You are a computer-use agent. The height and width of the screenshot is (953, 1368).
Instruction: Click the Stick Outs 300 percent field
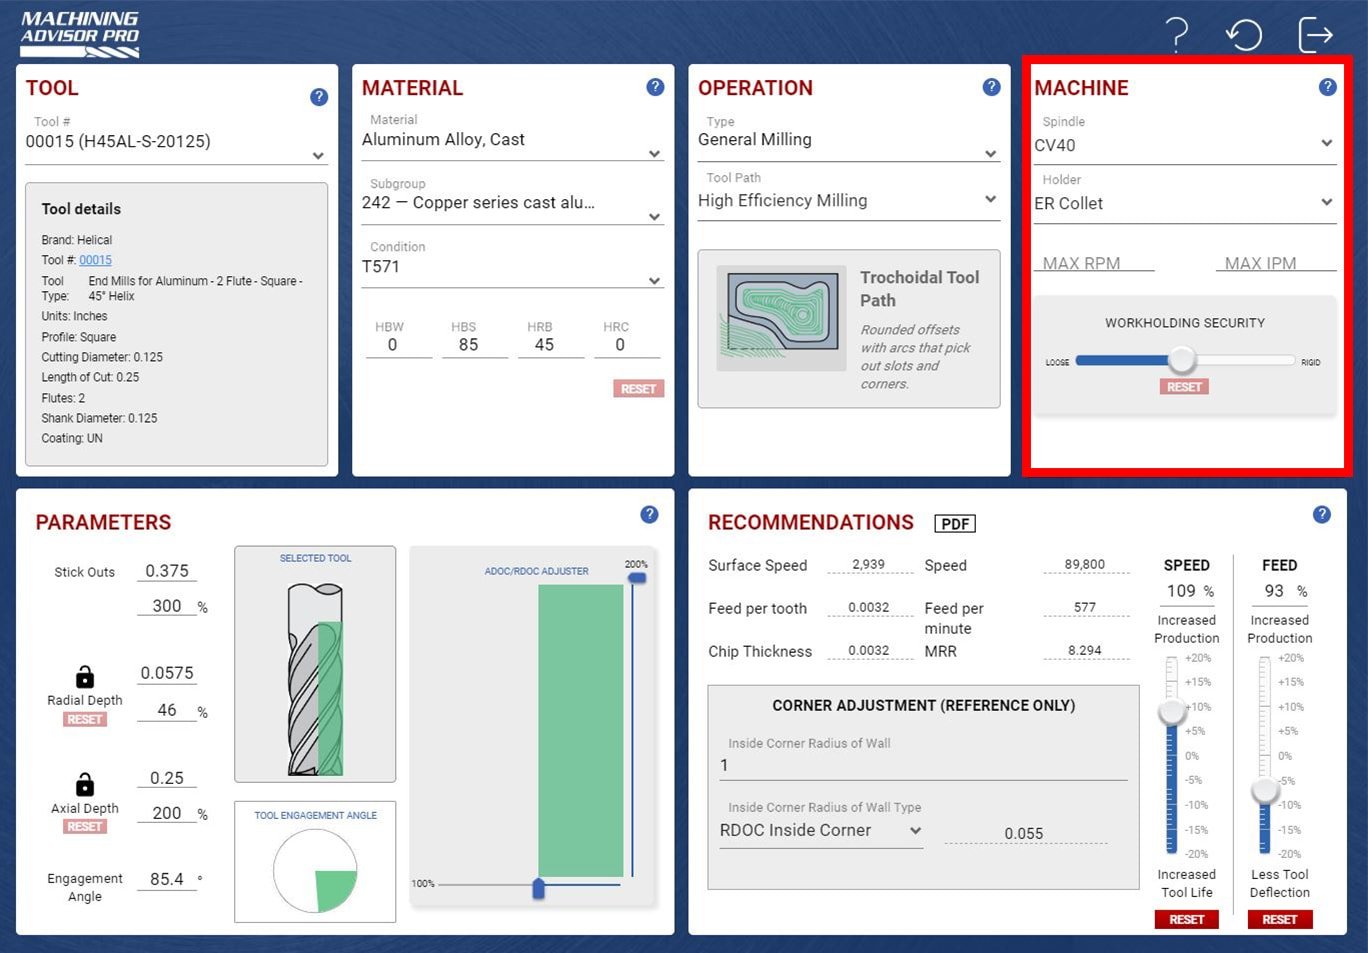(x=167, y=606)
